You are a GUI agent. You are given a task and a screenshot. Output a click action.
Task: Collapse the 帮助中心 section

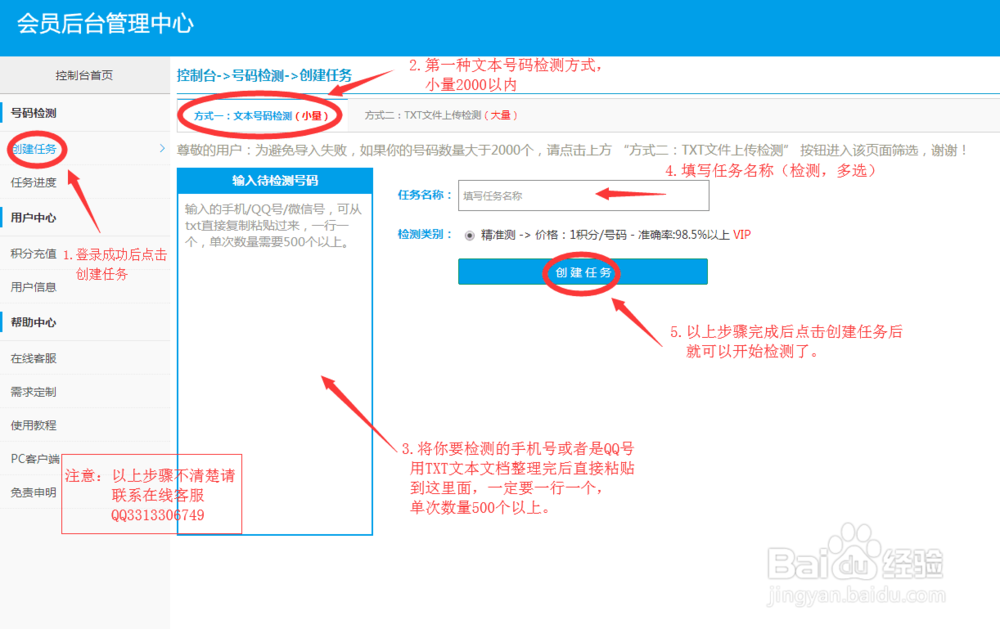point(35,322)
